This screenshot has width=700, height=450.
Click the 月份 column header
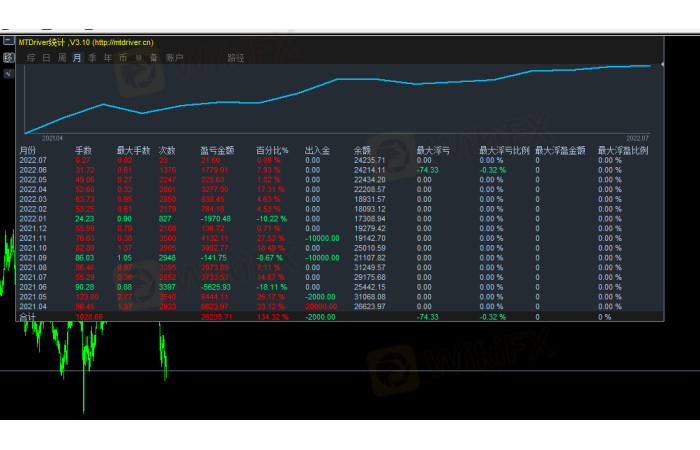tap(27, 150)
